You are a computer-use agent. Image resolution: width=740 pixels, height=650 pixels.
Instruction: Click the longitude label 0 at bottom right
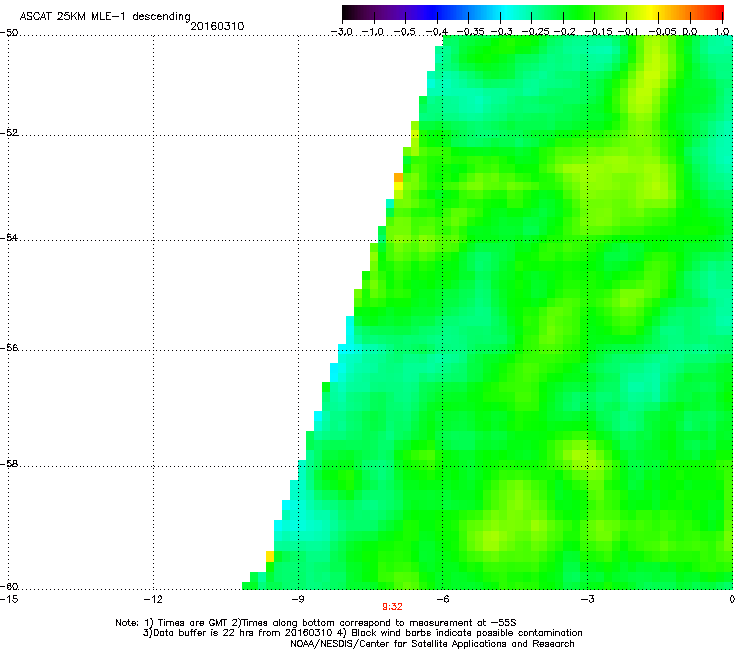732,599
